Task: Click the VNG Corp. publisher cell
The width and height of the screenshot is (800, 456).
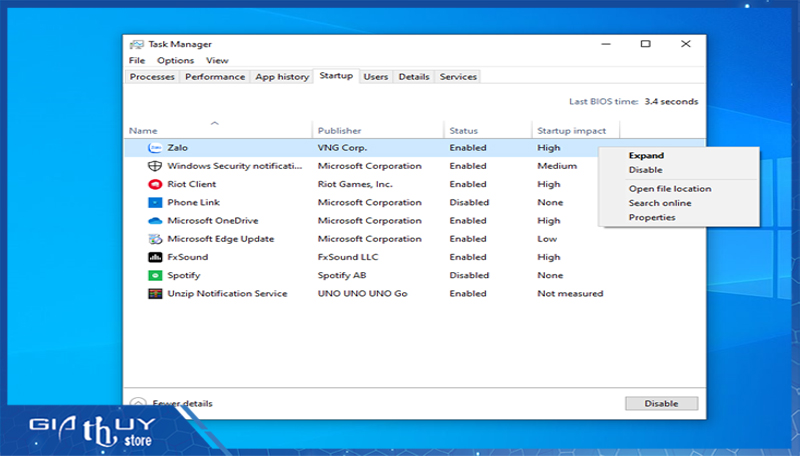Action: click(342, 148)
